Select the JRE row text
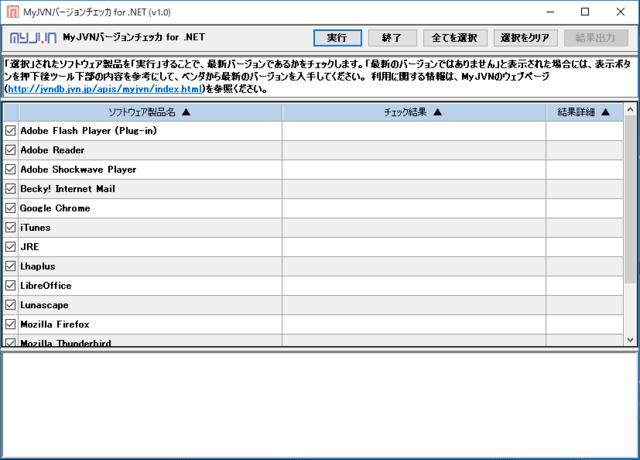 pyautogui.click(x=30, y=247)
